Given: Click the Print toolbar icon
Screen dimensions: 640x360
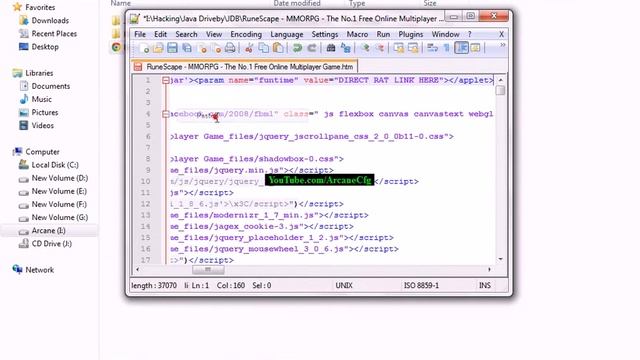Looking at the screenshot, I should [230, 48].
